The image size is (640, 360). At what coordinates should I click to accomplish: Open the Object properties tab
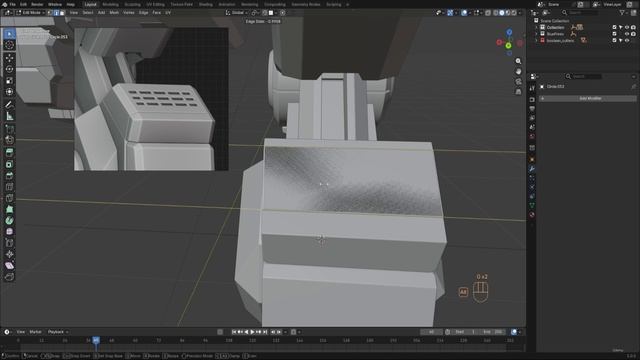click(x=532, y=159)
